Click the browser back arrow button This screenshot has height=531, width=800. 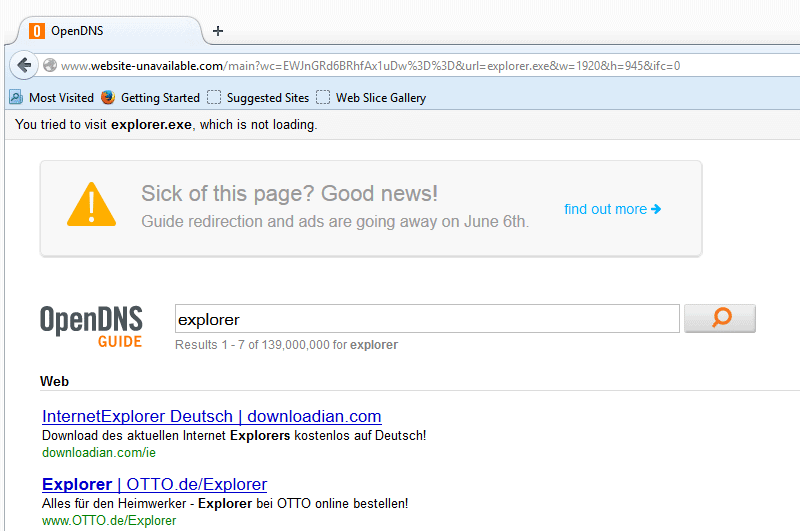[24, 65]
